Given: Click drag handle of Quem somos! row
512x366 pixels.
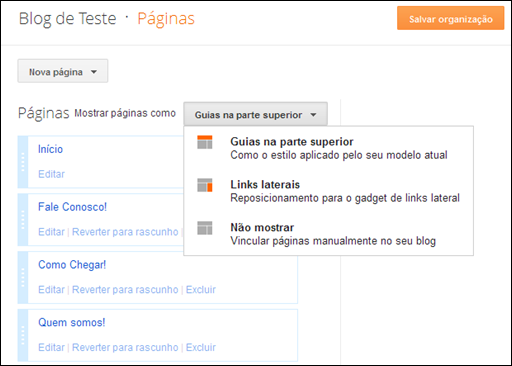Looking at the screenshot, I should click(23, 335).
